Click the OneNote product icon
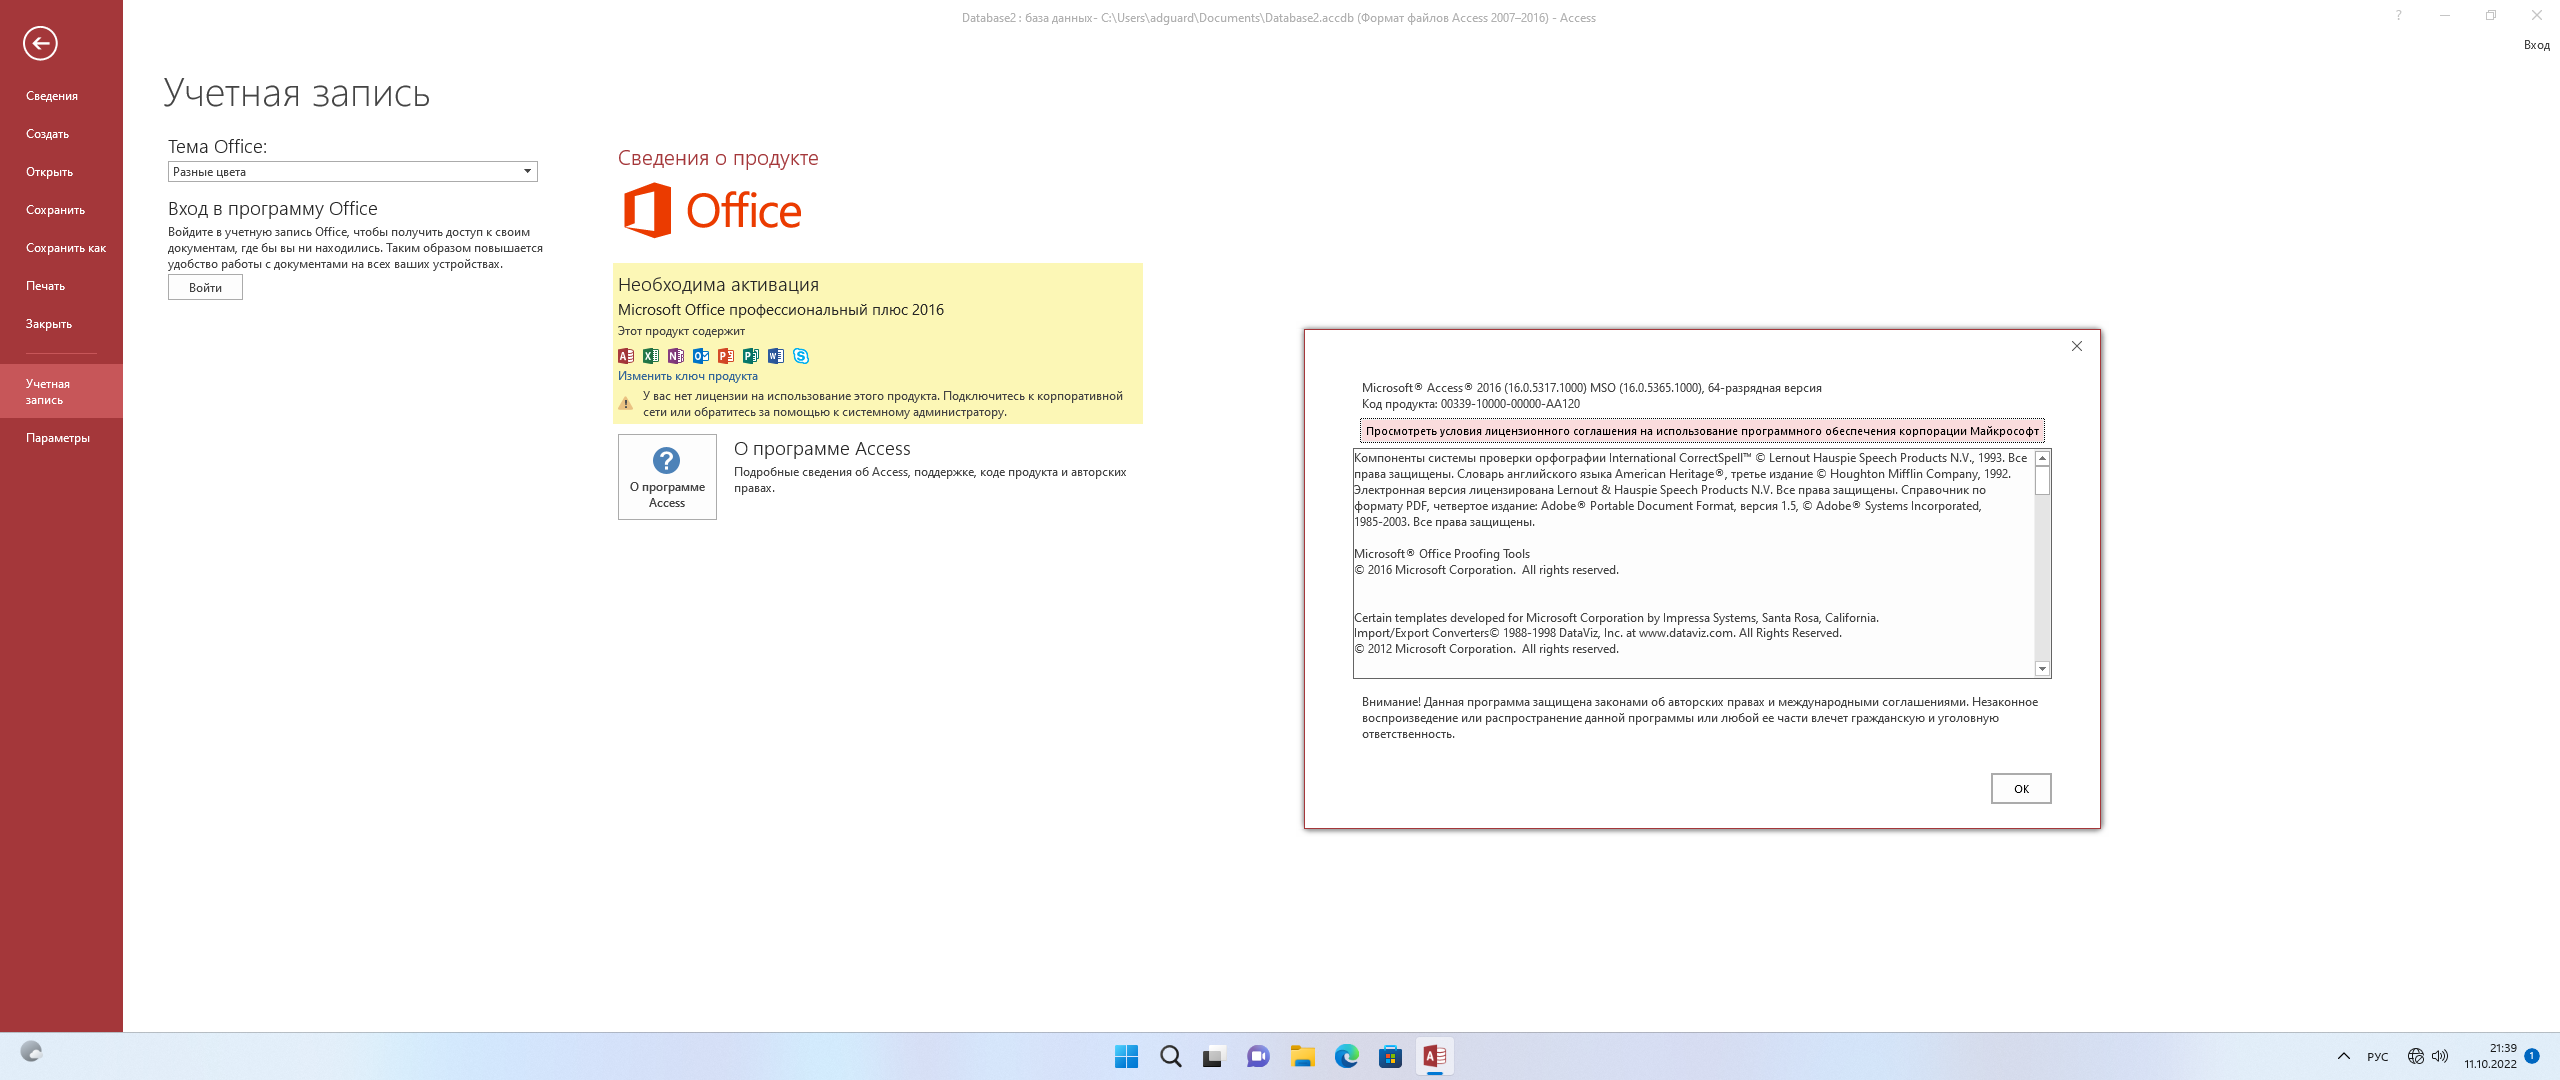The height and width of the screenshot is (1080, 2560). tap(676, 356)
